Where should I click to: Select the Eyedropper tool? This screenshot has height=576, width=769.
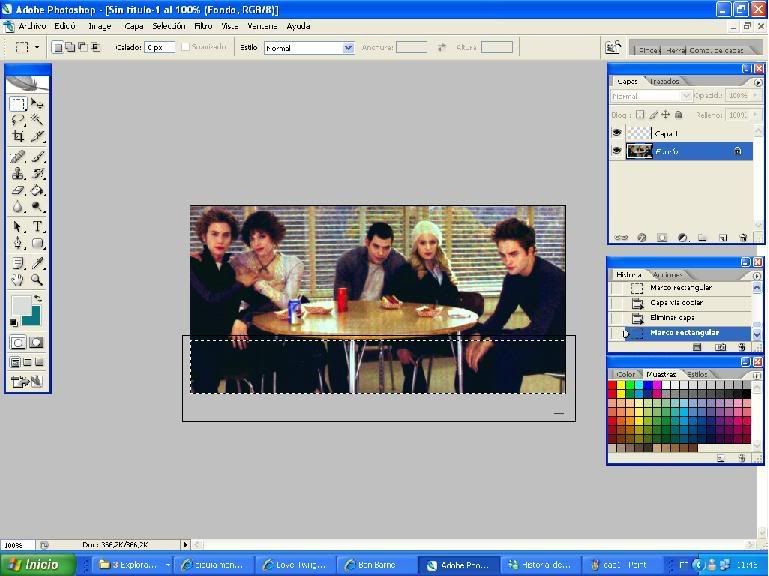[x=37, y=263]
